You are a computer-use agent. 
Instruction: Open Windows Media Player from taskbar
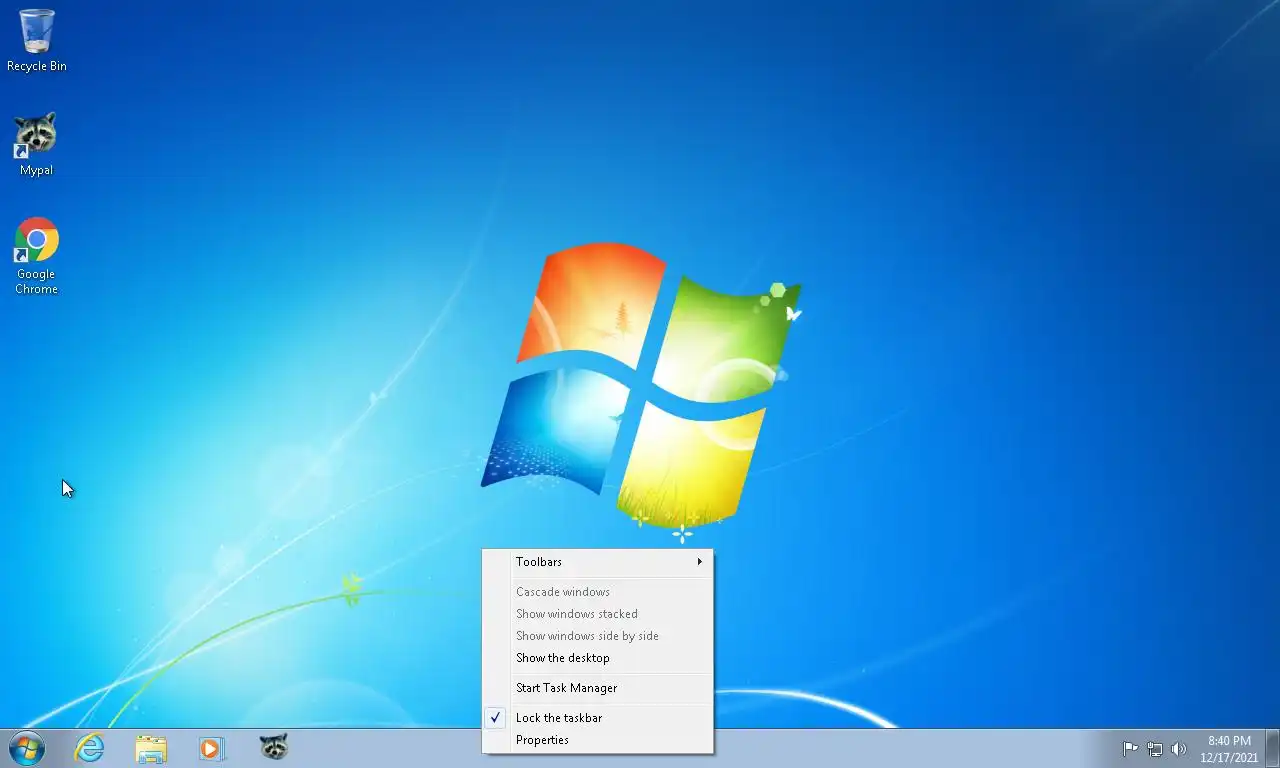(x=212, y=748)
